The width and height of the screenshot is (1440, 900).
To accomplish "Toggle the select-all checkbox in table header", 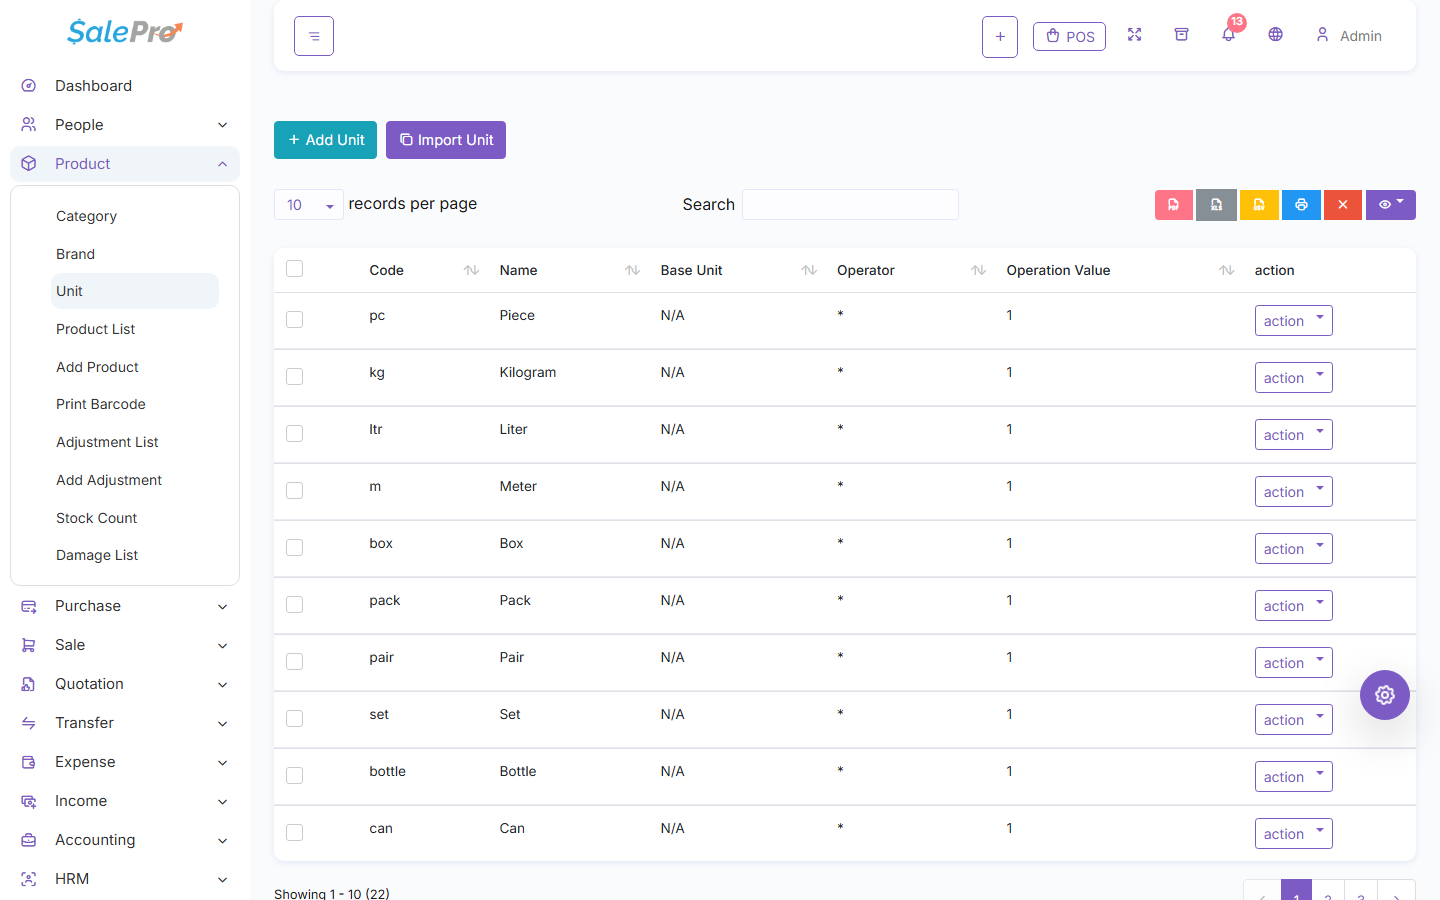I will pos(294,269).
